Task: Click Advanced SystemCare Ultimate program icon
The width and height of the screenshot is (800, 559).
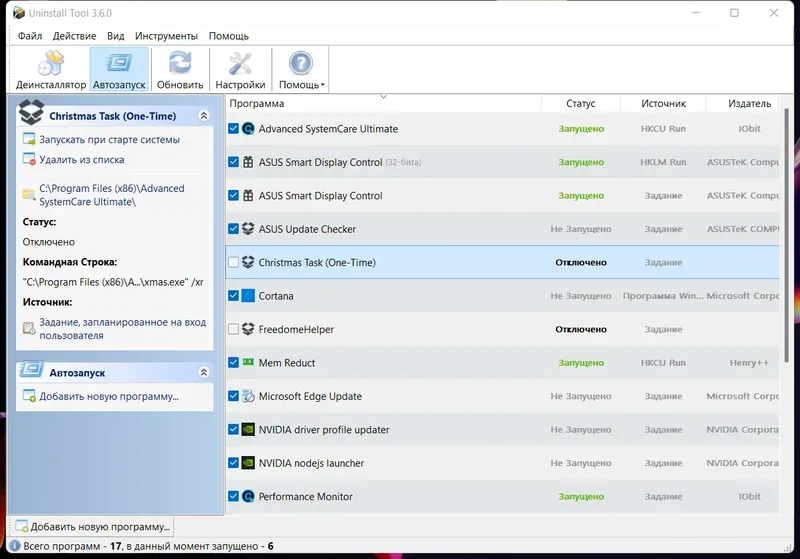Action: pyautogui.click(x=248, y=129)
